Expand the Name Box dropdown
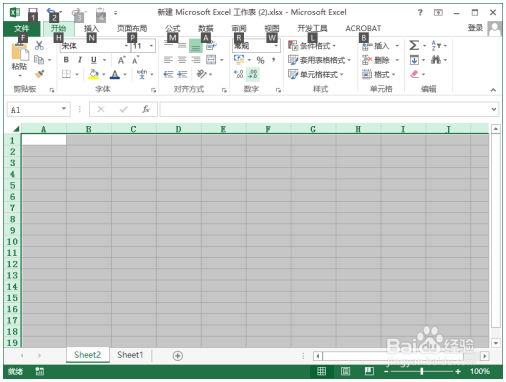The image size is (506, 382). pos(64,109)
